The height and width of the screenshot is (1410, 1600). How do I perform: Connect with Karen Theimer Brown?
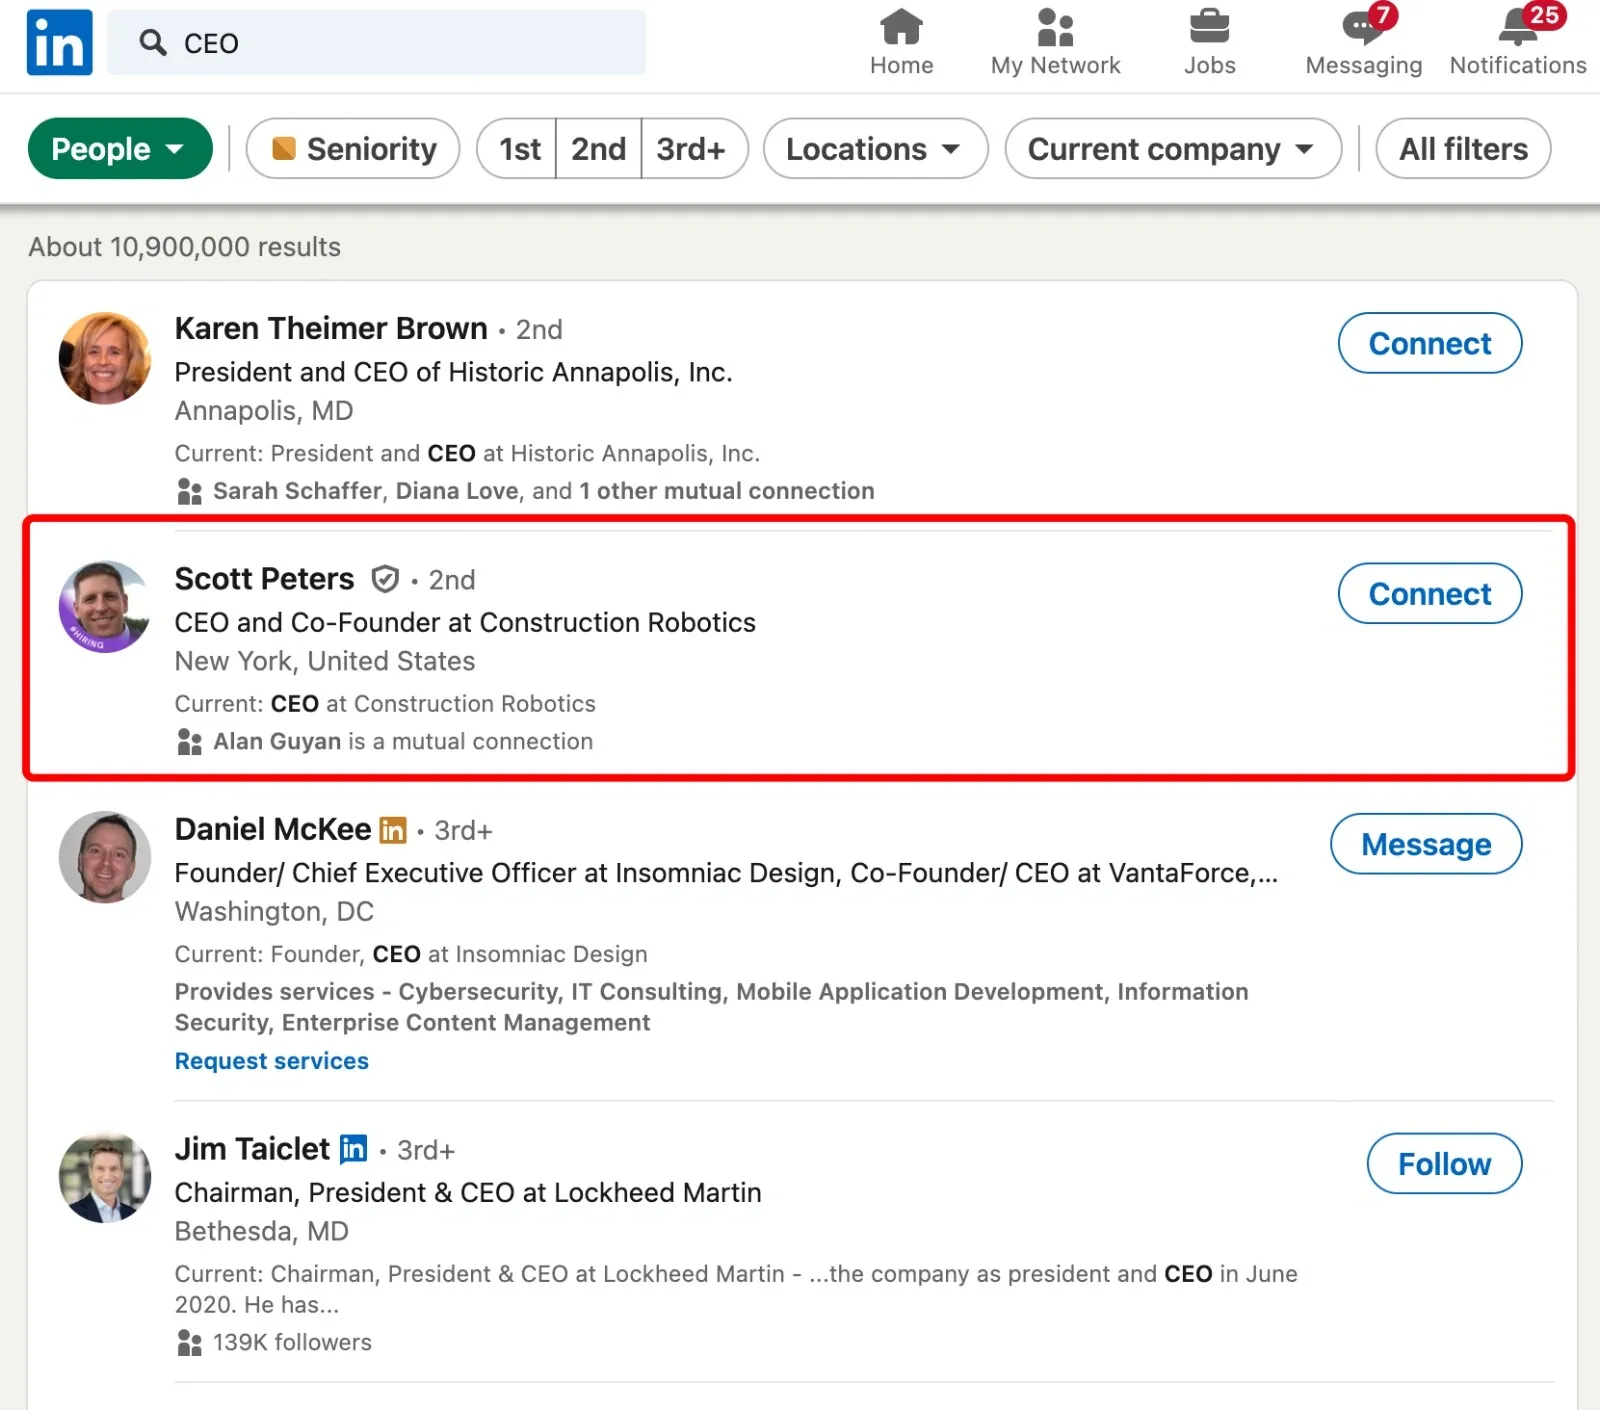point(1430,343)
